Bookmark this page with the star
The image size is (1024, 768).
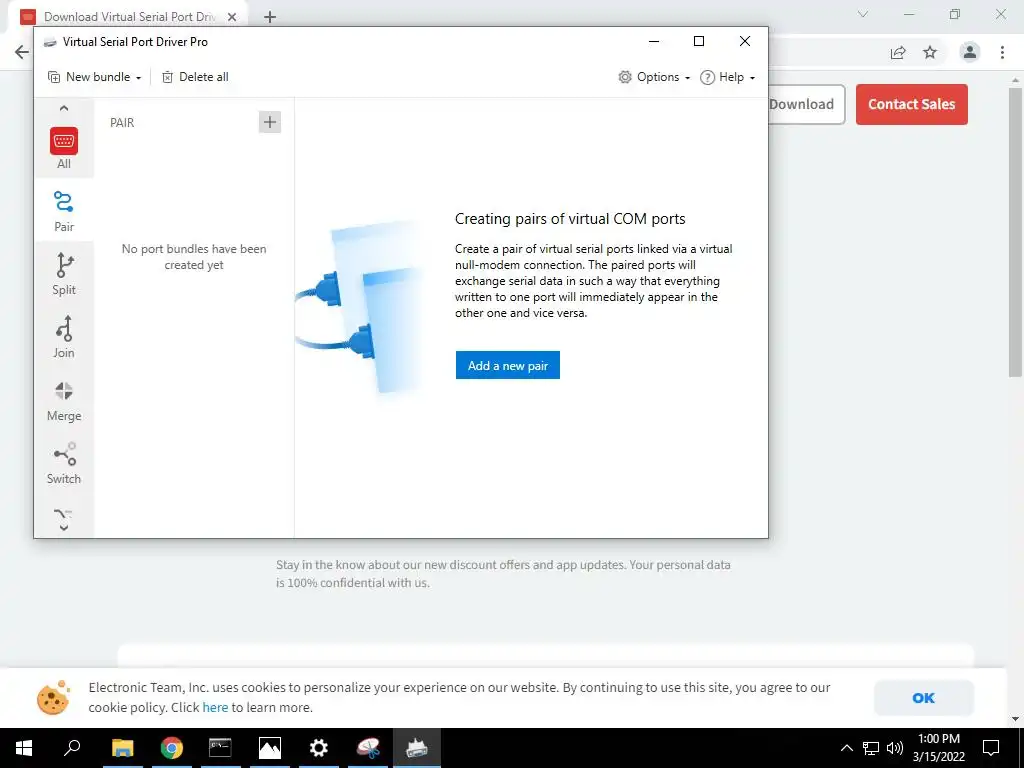pos(930,52)
